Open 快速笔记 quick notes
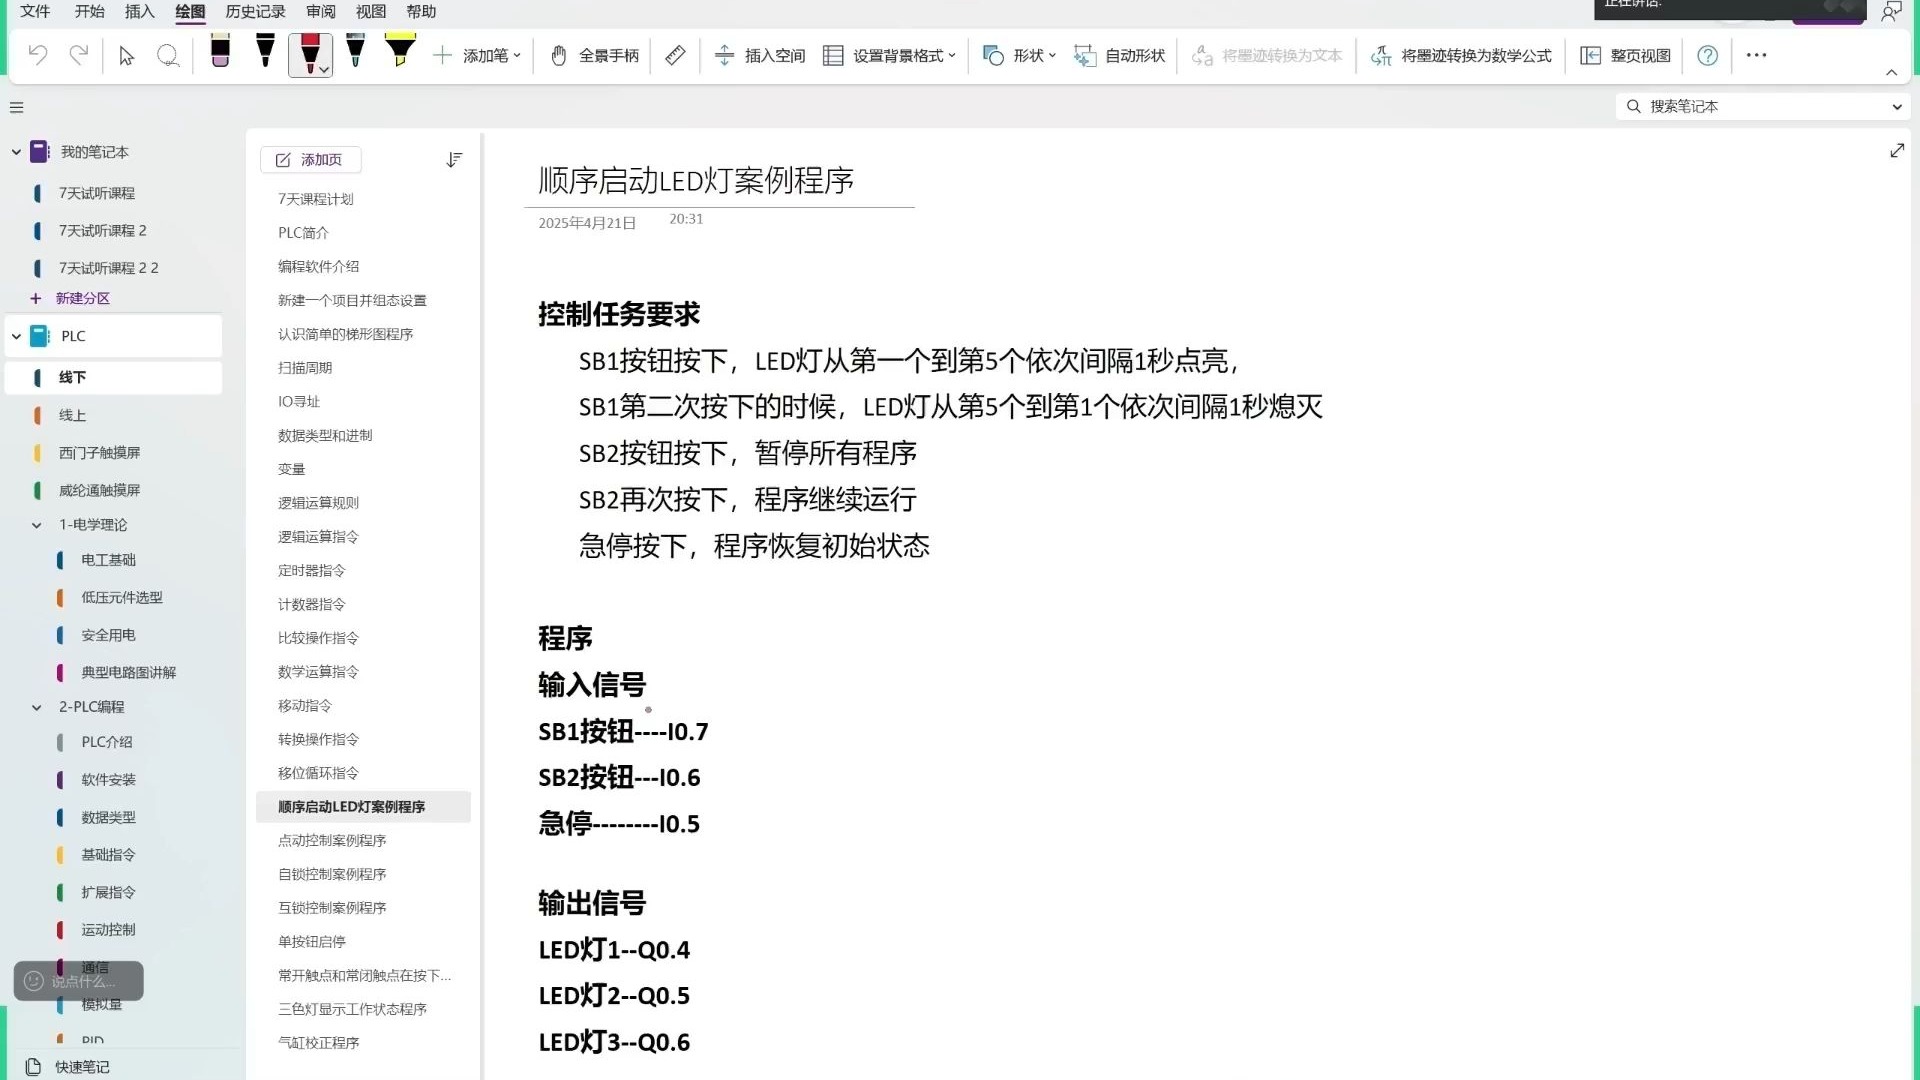Viewport: 1920px width, 1080px height. tap(68, 1067)
